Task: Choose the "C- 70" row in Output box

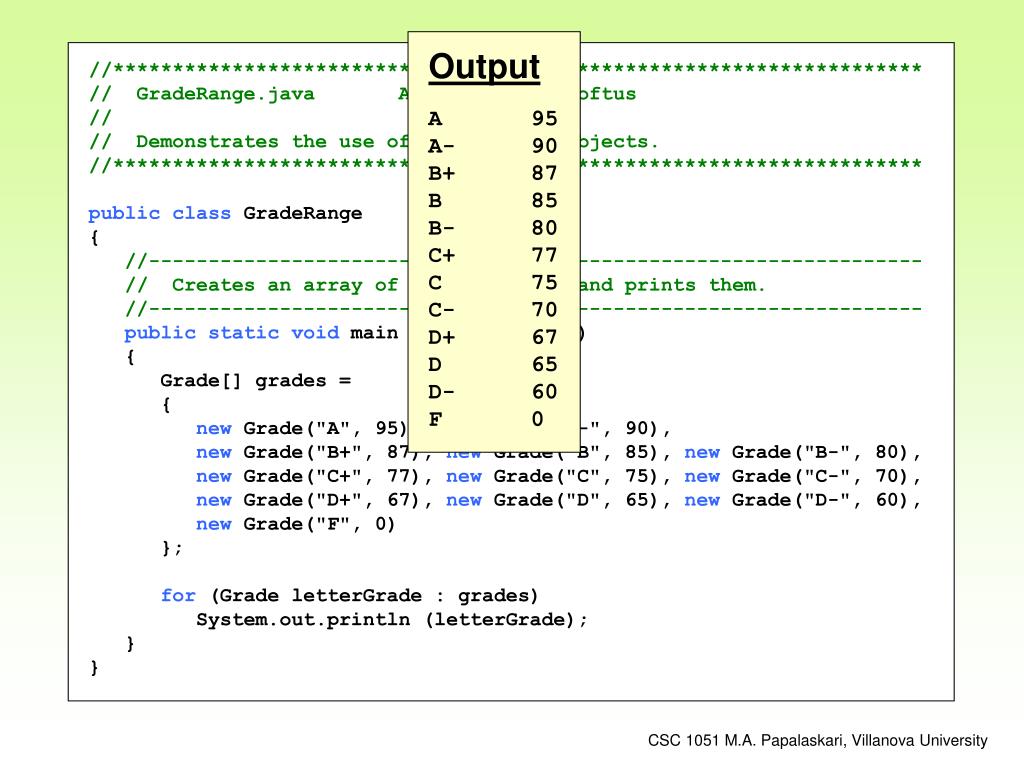Action: click(x=493, y=310)
